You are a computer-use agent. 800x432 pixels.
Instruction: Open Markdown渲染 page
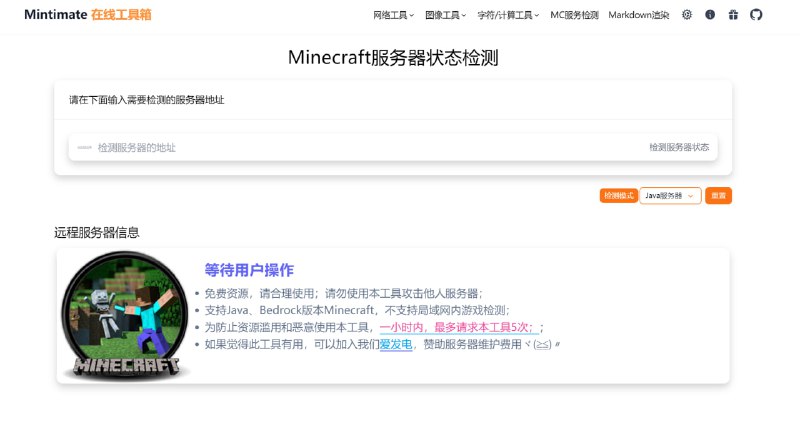click(x=638, y=15)
